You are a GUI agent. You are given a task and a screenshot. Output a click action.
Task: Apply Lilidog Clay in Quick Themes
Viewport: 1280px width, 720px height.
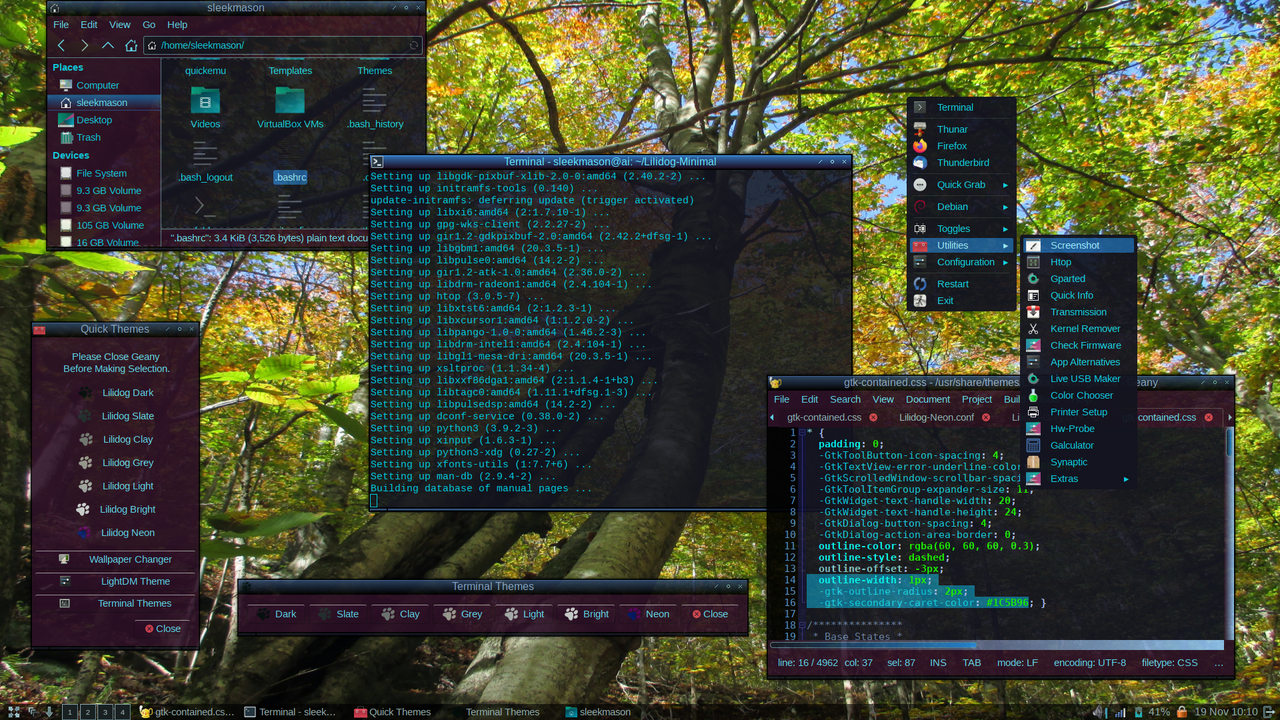[x=116, y=440]
